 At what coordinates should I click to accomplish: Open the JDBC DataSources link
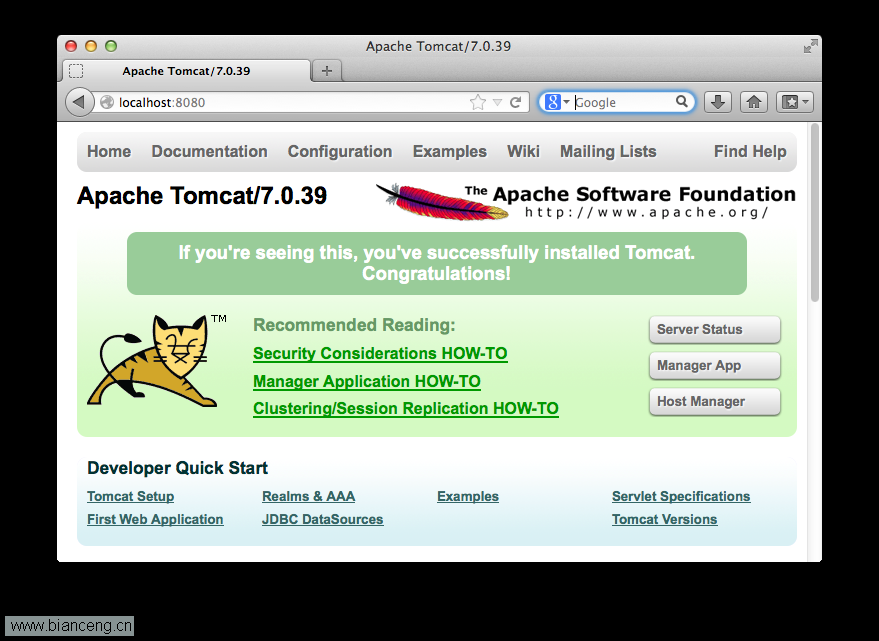point(322,519)
